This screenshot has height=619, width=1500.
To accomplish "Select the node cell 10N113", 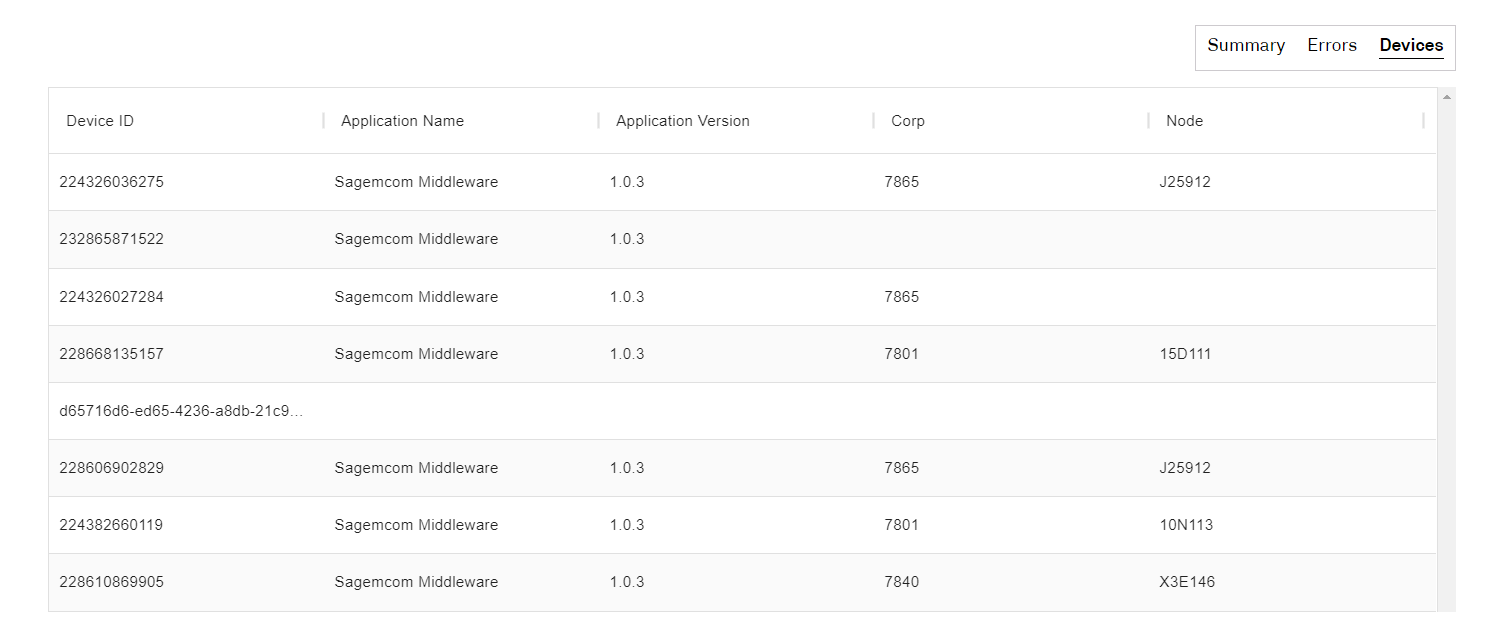I will [1186, 525].
